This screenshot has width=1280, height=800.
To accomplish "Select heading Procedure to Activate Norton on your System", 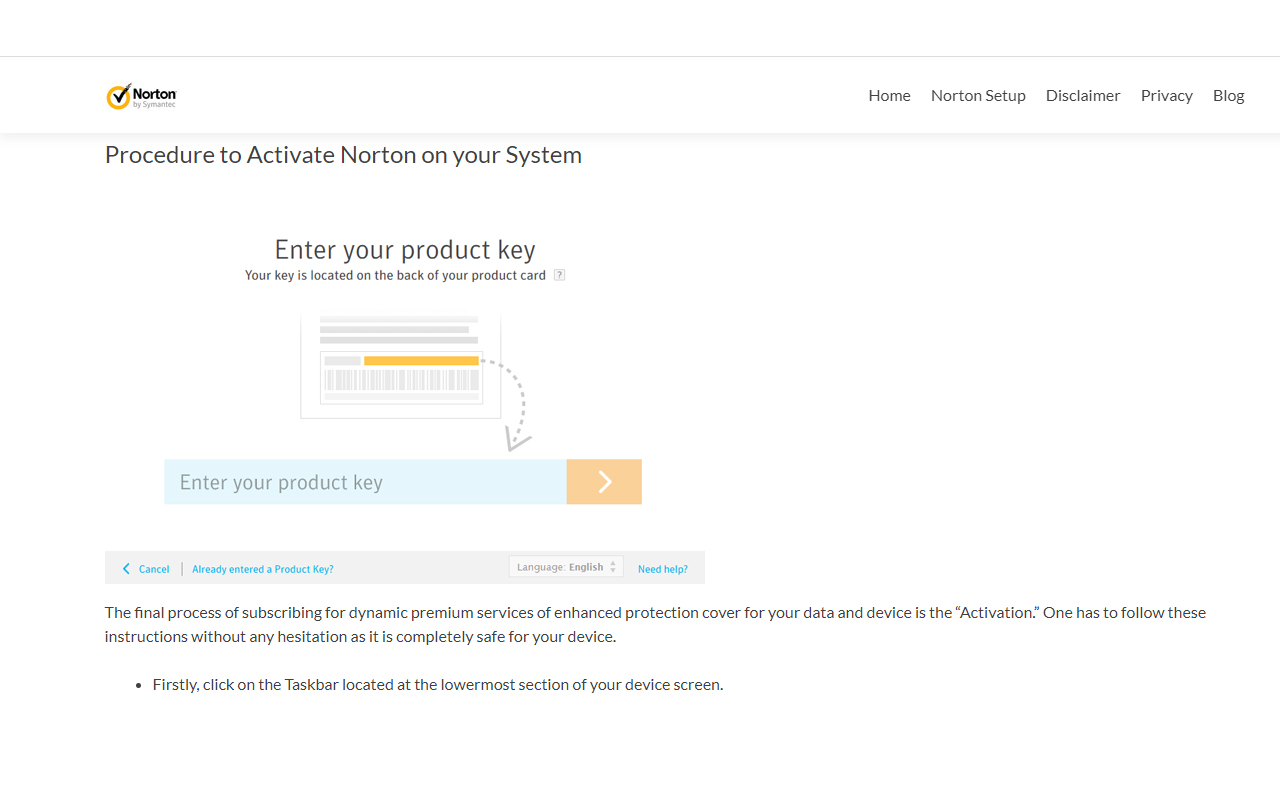I will (343, 155).
